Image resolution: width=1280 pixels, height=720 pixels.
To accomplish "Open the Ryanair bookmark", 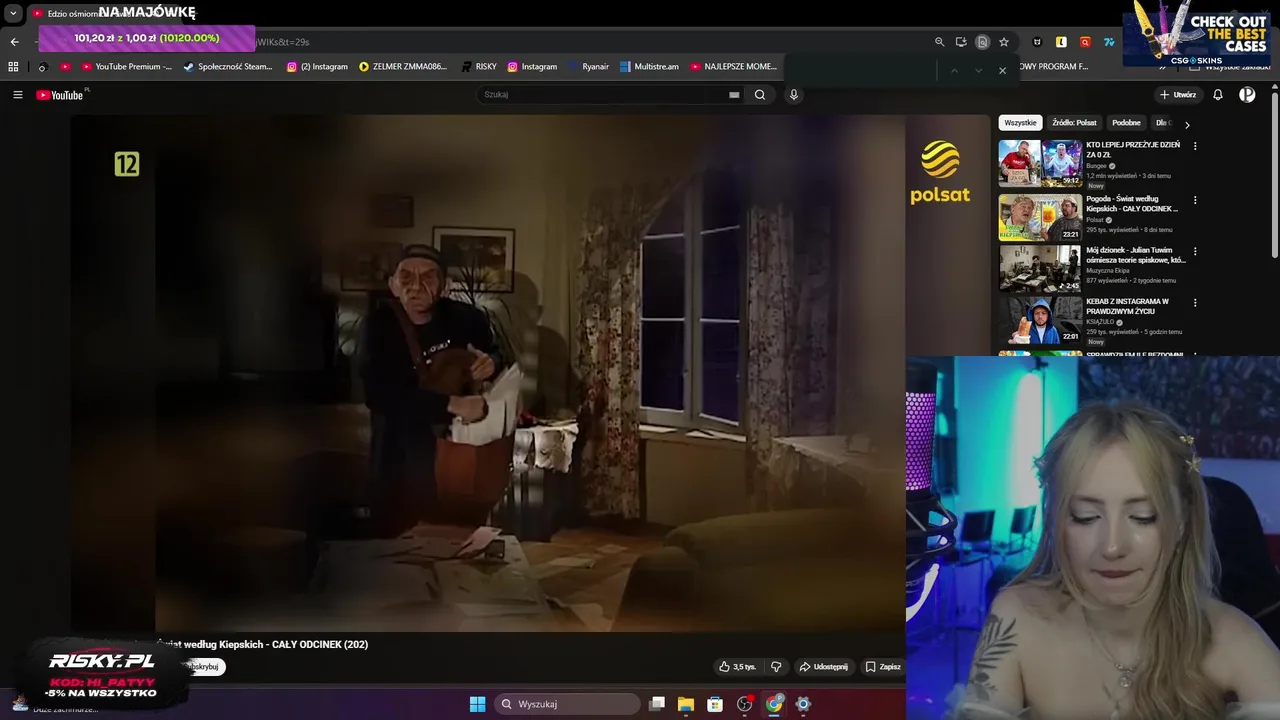I will (x=589, y=67).
